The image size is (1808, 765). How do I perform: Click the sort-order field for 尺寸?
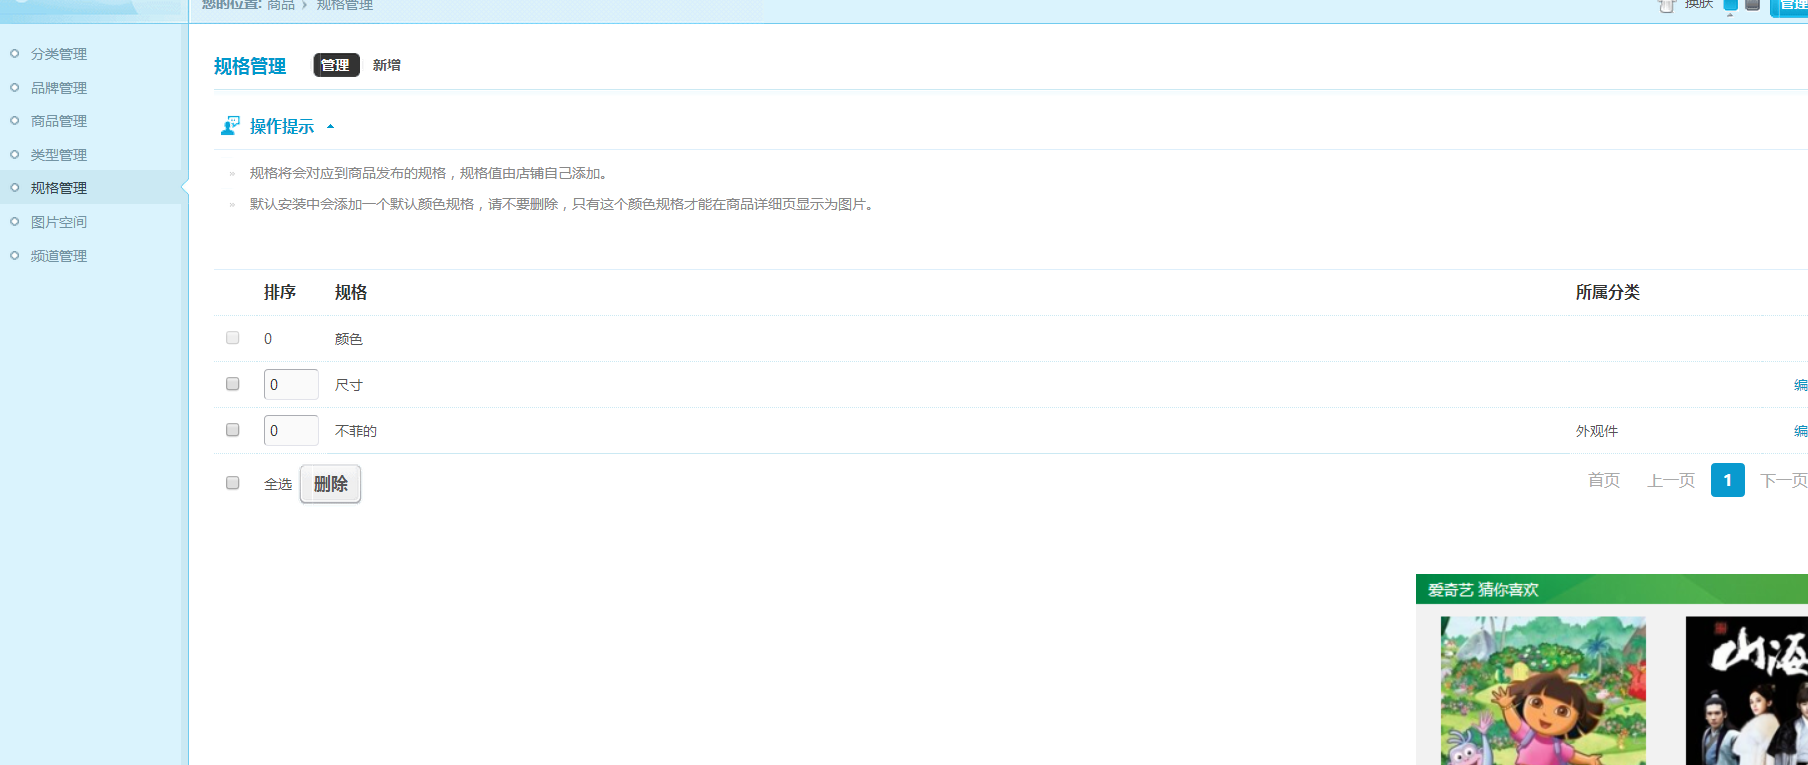(x=291, y=385)
